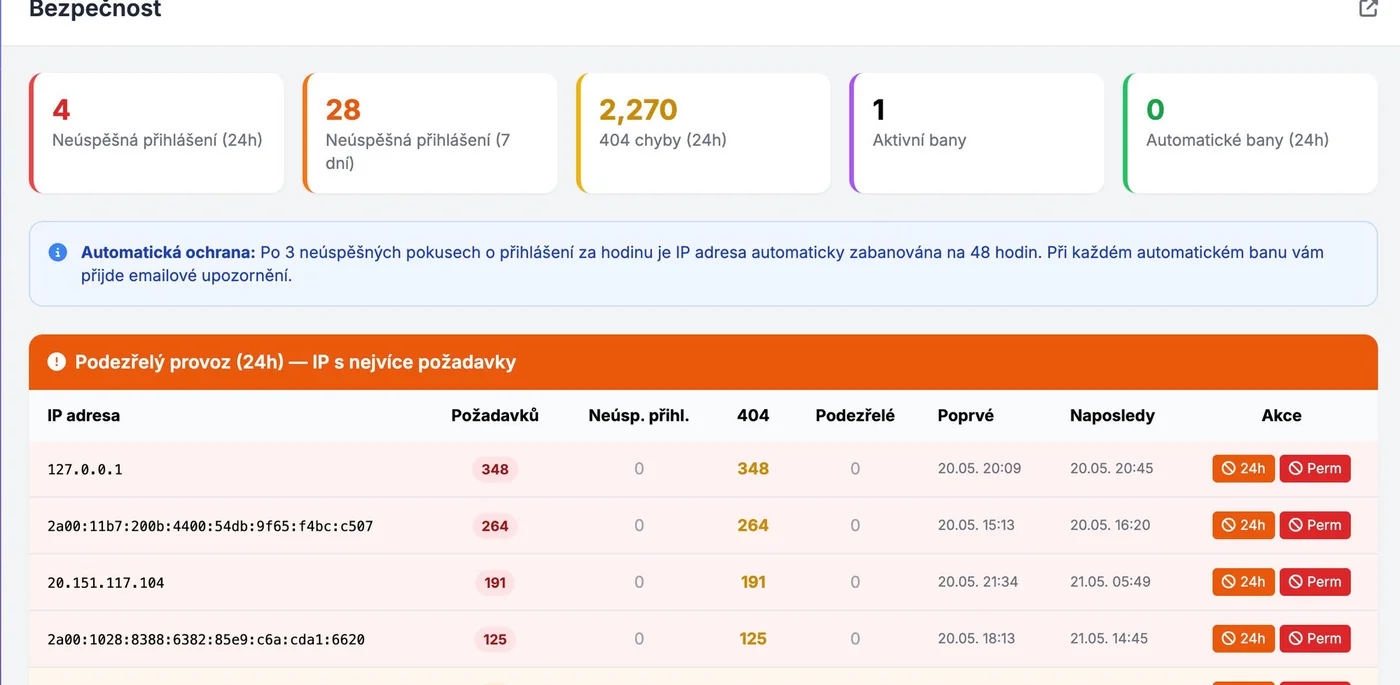Open the 404 chyby (24h) card
The image size is (1400, 685).
pyautogui.click(x=703, y=133)
